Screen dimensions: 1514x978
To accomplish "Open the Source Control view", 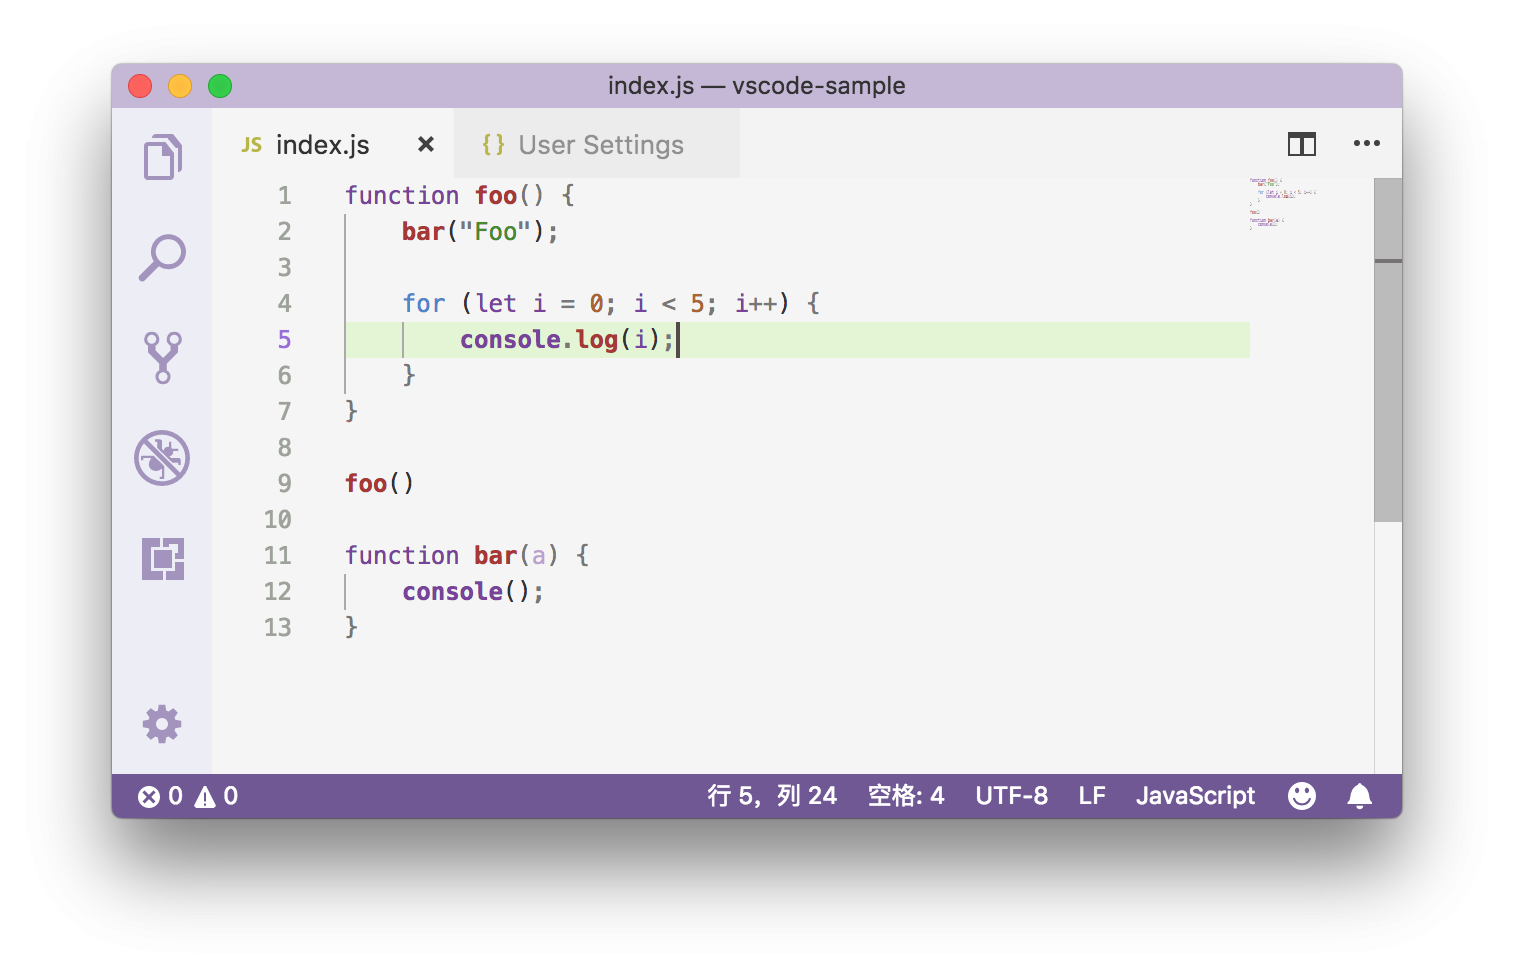I will [x=163, y=357].
